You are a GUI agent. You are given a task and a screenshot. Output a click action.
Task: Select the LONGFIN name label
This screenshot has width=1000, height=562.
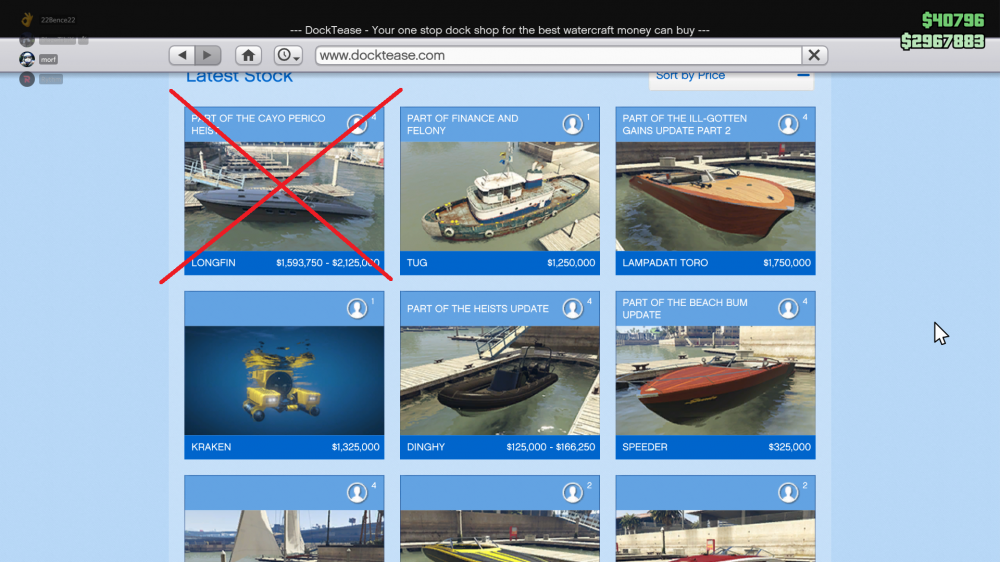(214, 263)
